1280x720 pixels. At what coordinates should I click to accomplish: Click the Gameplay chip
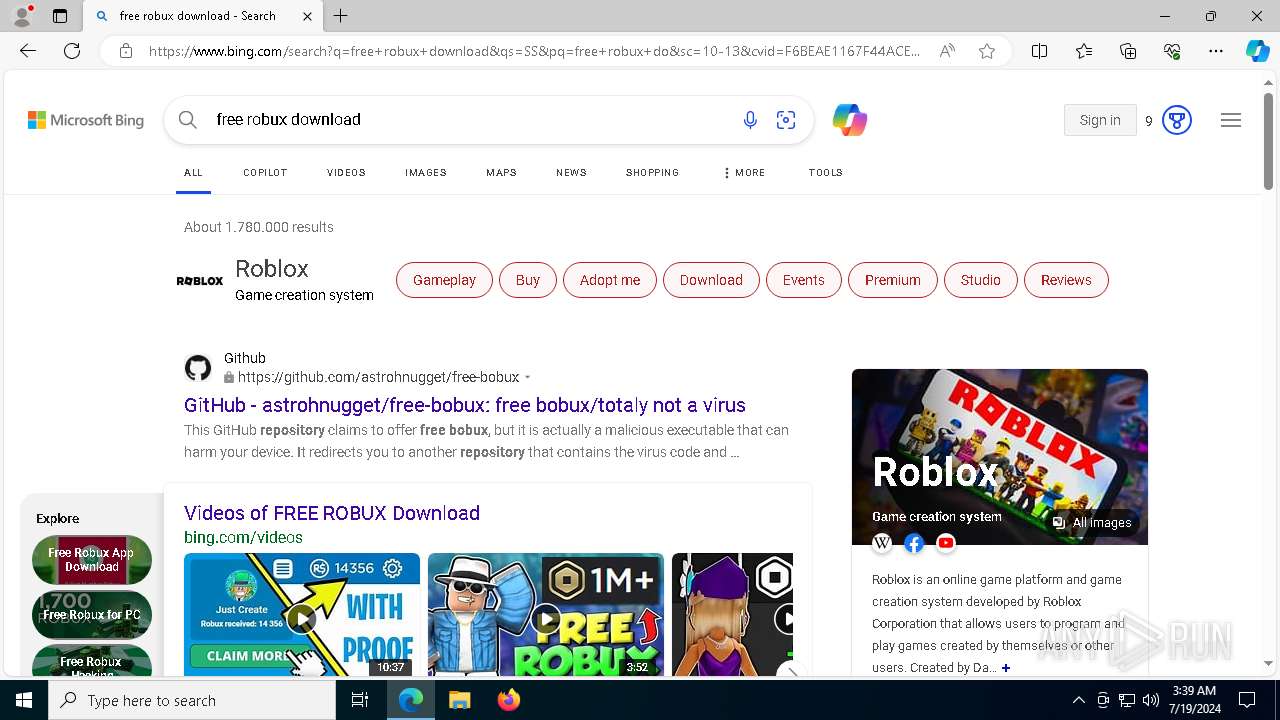tap(444, 280)
